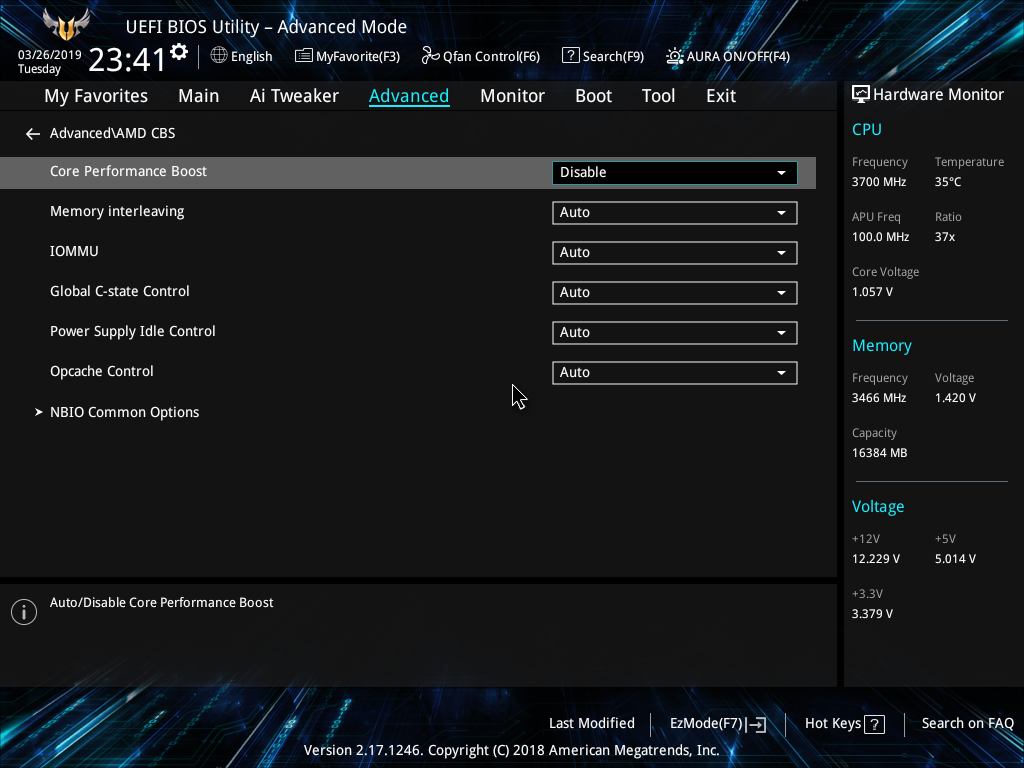
Task: Click Core Voltage value 1.057 V
Action: (x=872, y=292)
